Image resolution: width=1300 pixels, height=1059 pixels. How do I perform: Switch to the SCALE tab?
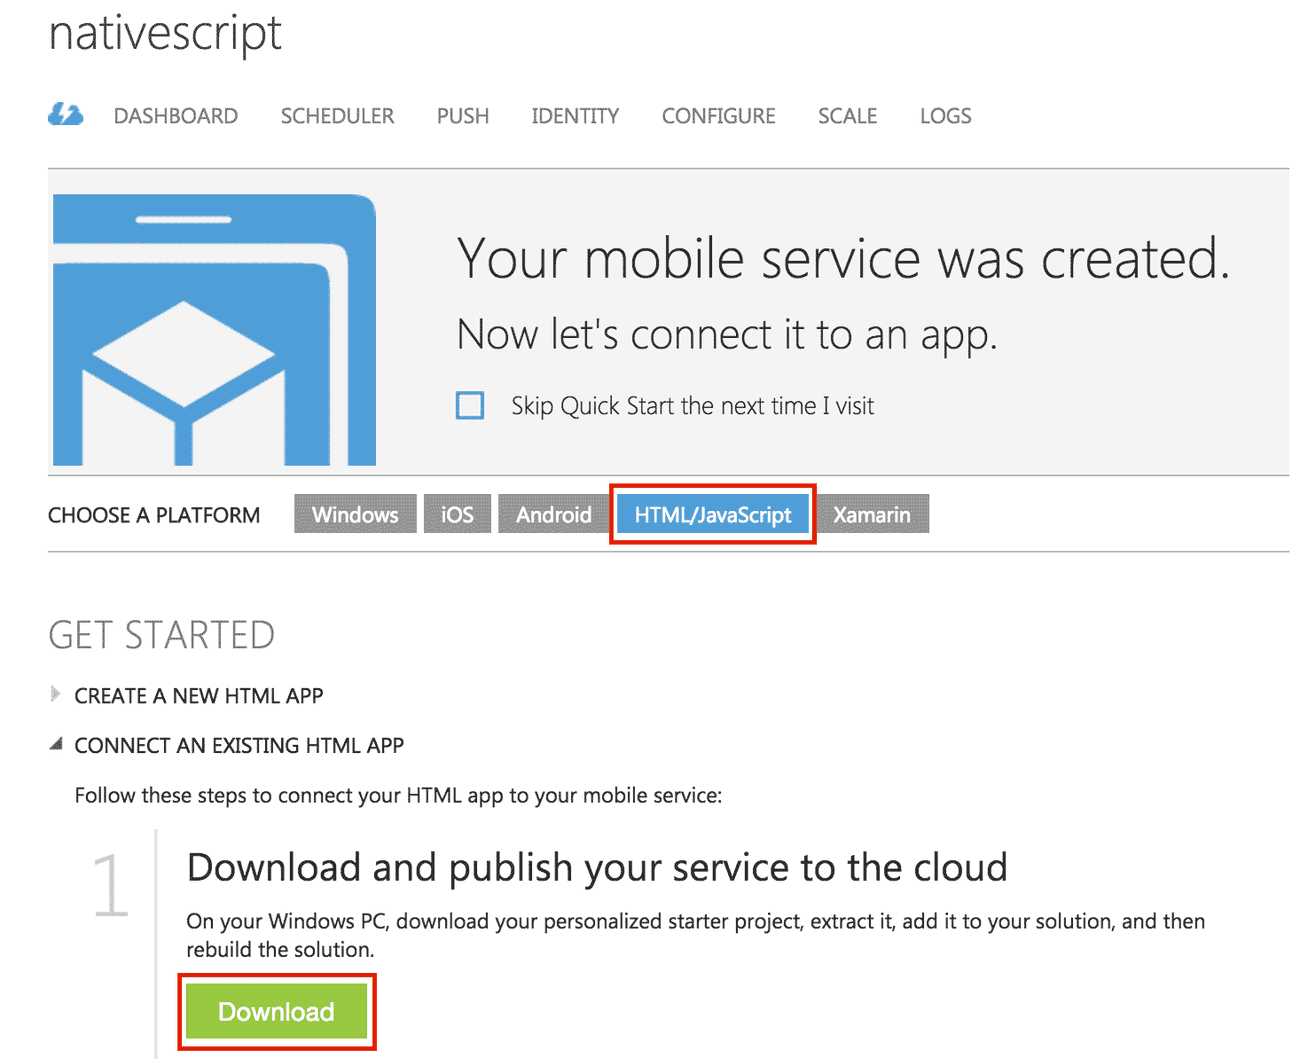coord(847,116)
